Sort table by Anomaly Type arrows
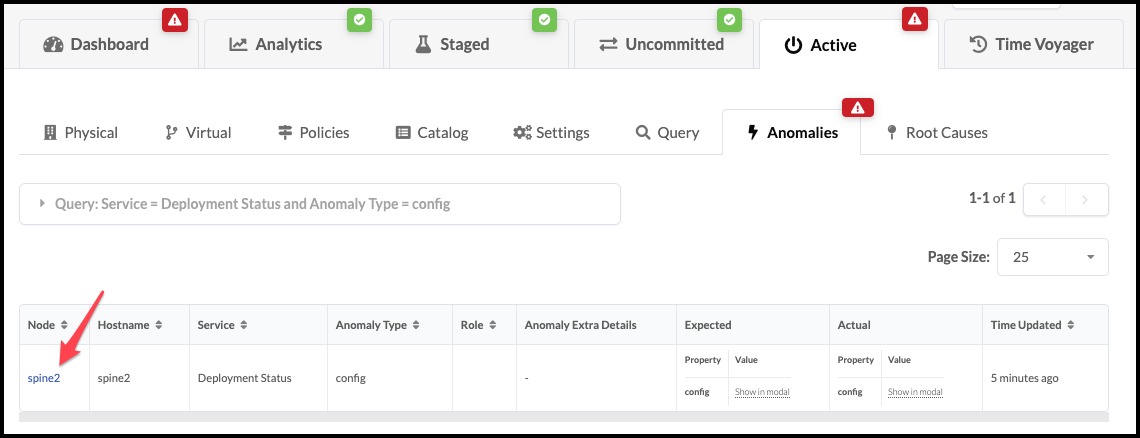The width and height of the screenshot is (1140, 438). click(x=416, y=325)
